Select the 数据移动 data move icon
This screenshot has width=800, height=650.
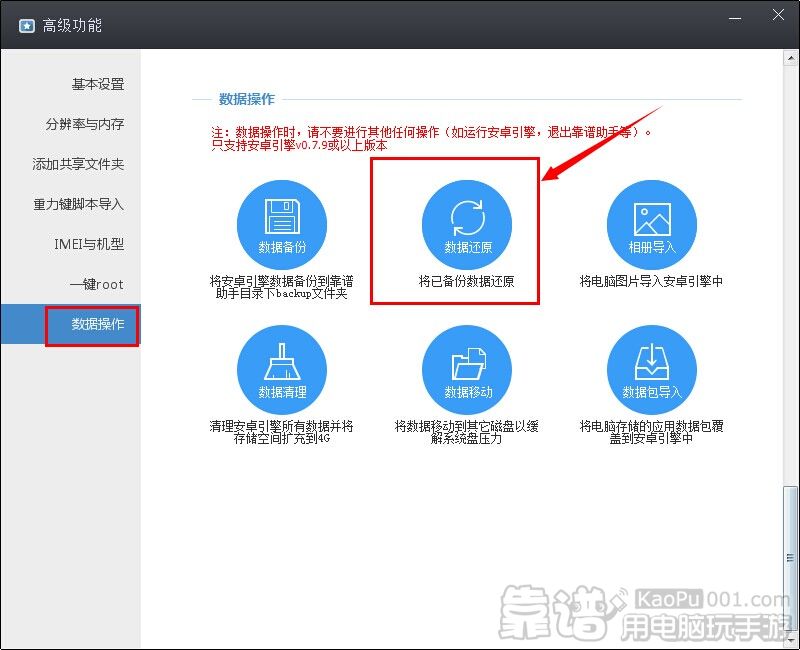tap(467, 370)
